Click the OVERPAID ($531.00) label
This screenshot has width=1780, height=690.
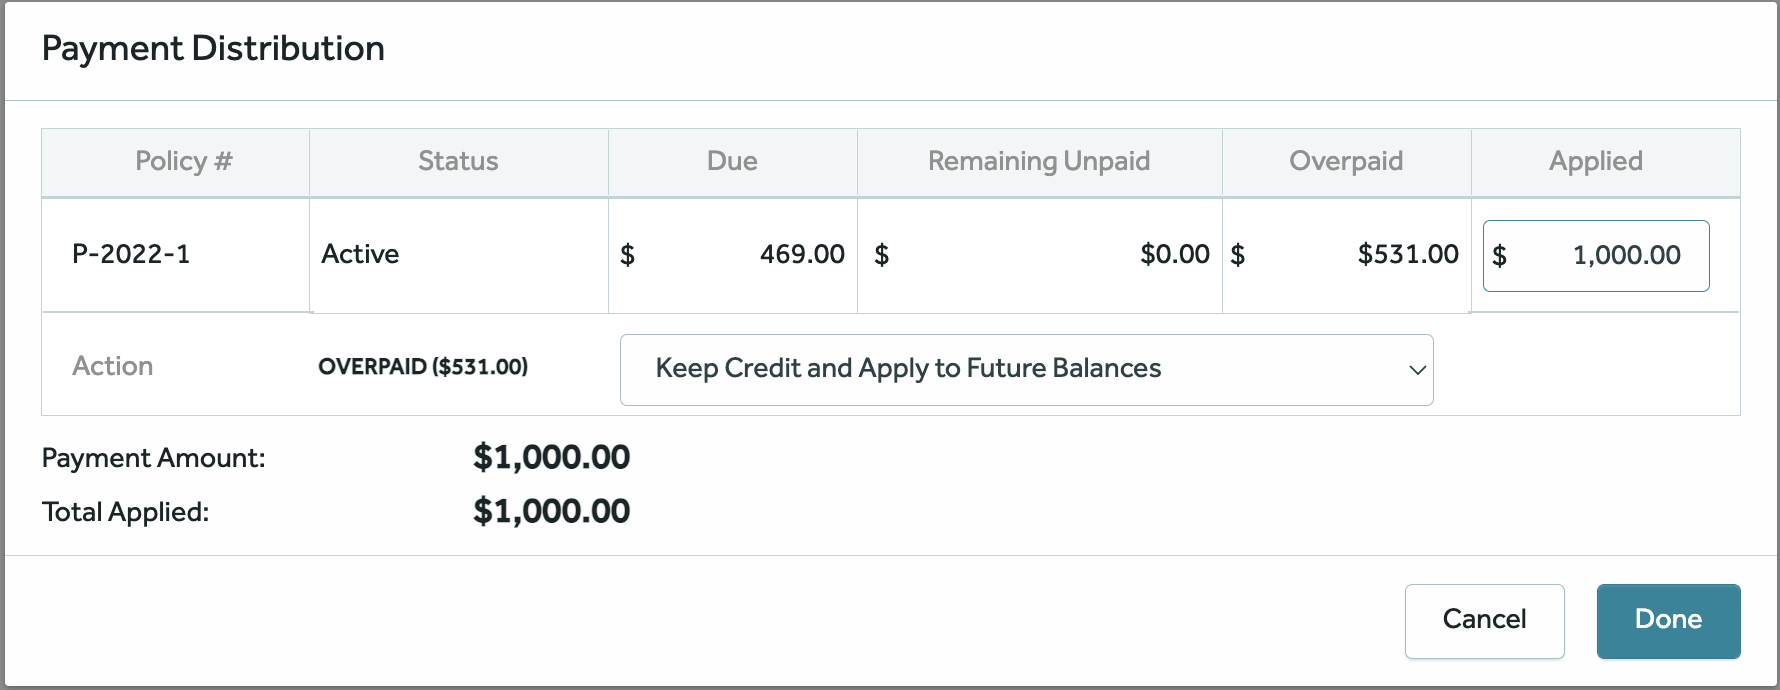pos(423,367)
